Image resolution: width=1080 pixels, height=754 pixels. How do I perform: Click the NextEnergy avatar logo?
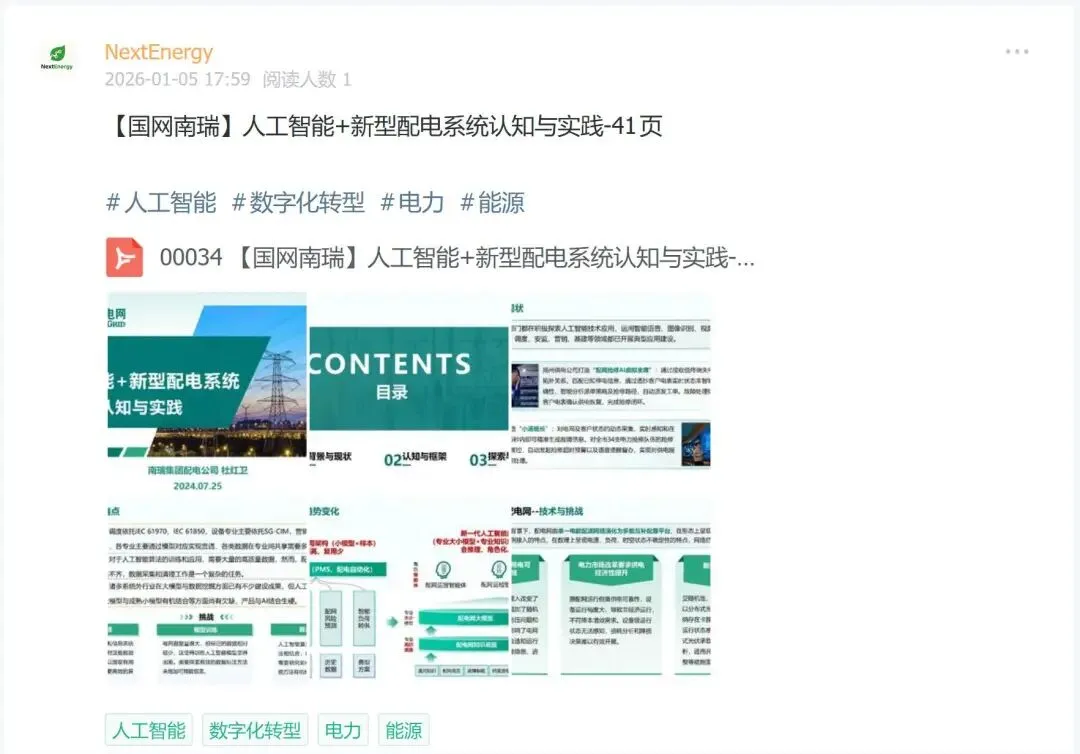point(57,58)
